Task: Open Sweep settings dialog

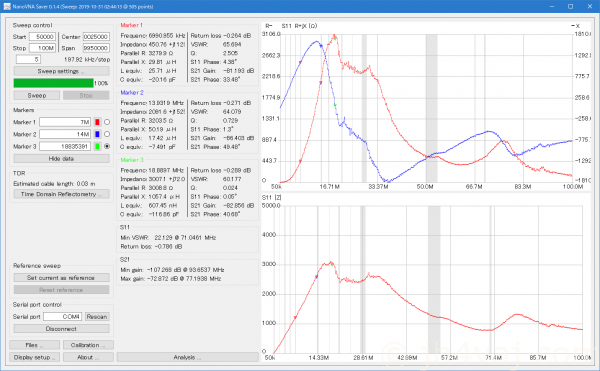Action: tap(62, 71)
